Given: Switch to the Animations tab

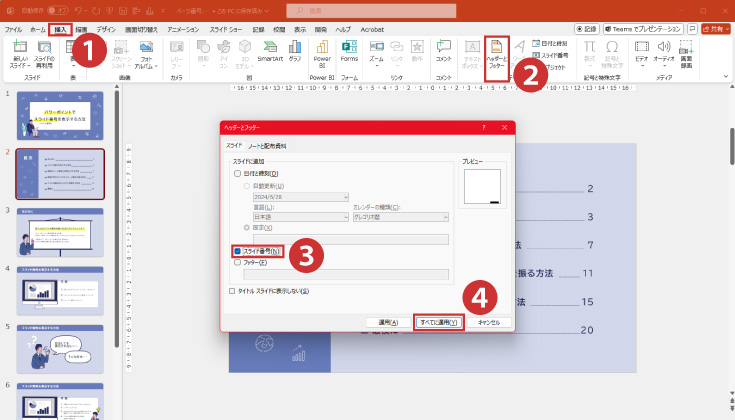Looking at the screenshot, I should 183,30.
